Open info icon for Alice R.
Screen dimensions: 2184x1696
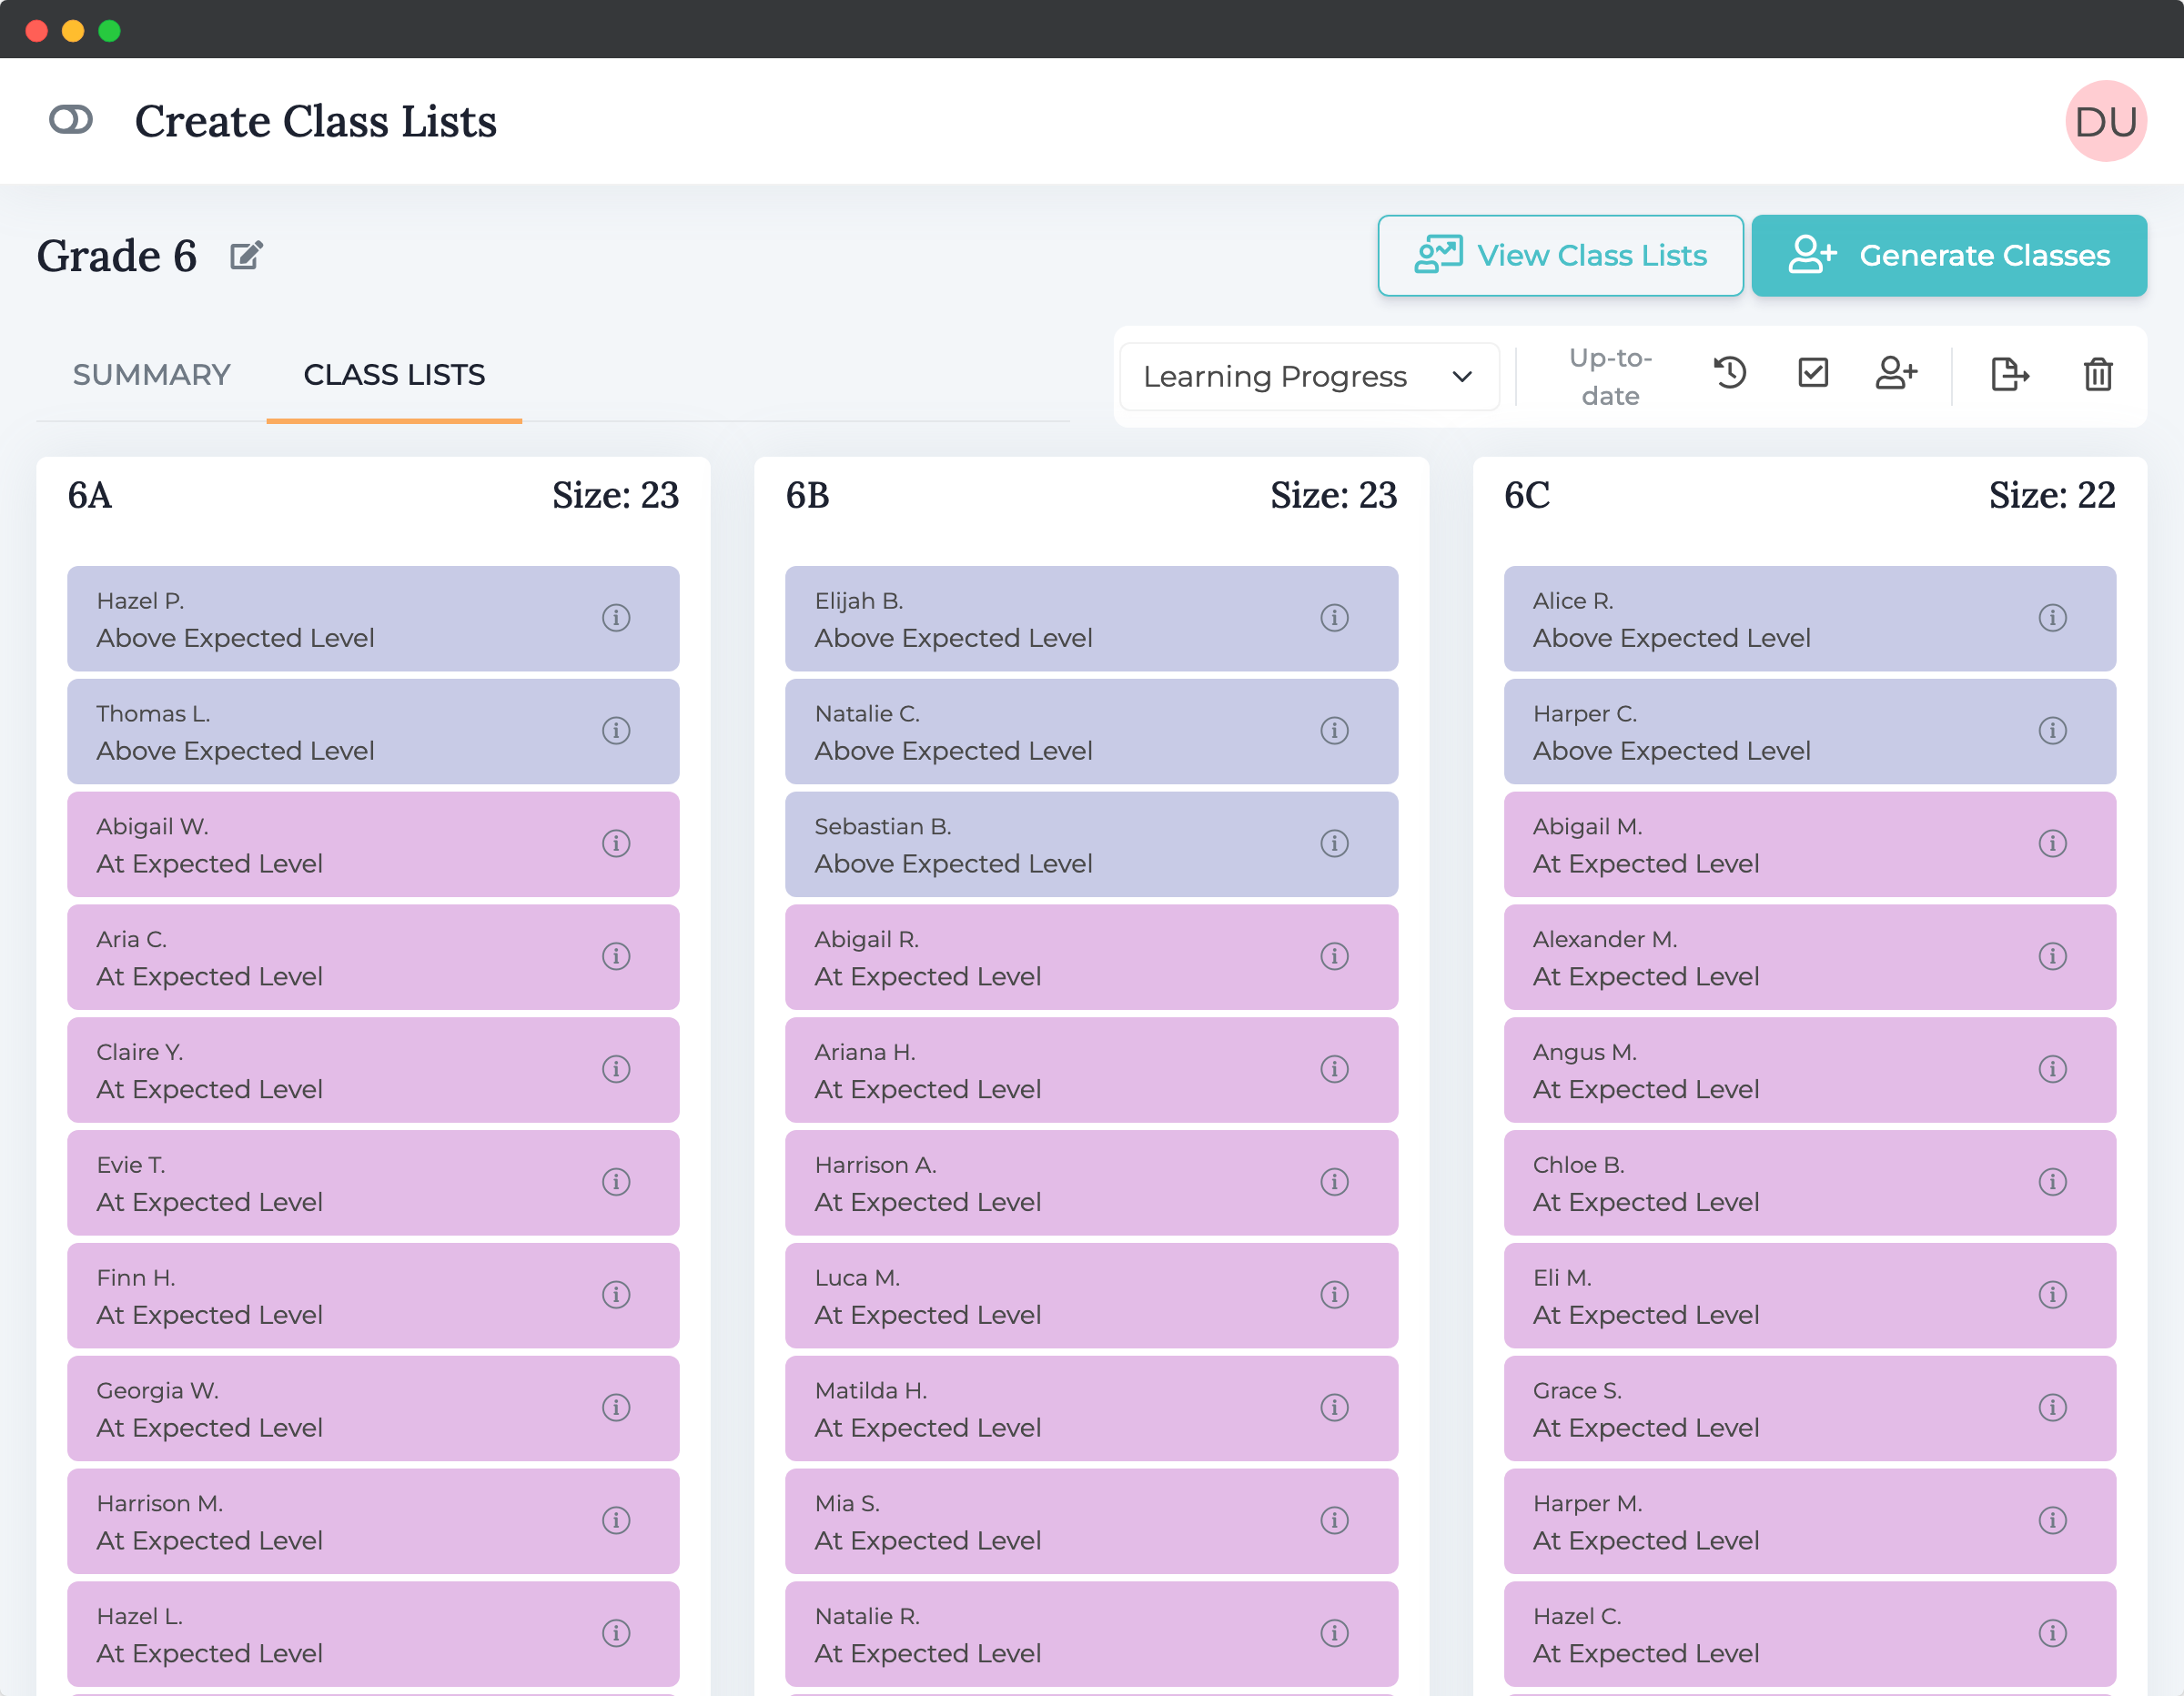[x=2052, y=618]
